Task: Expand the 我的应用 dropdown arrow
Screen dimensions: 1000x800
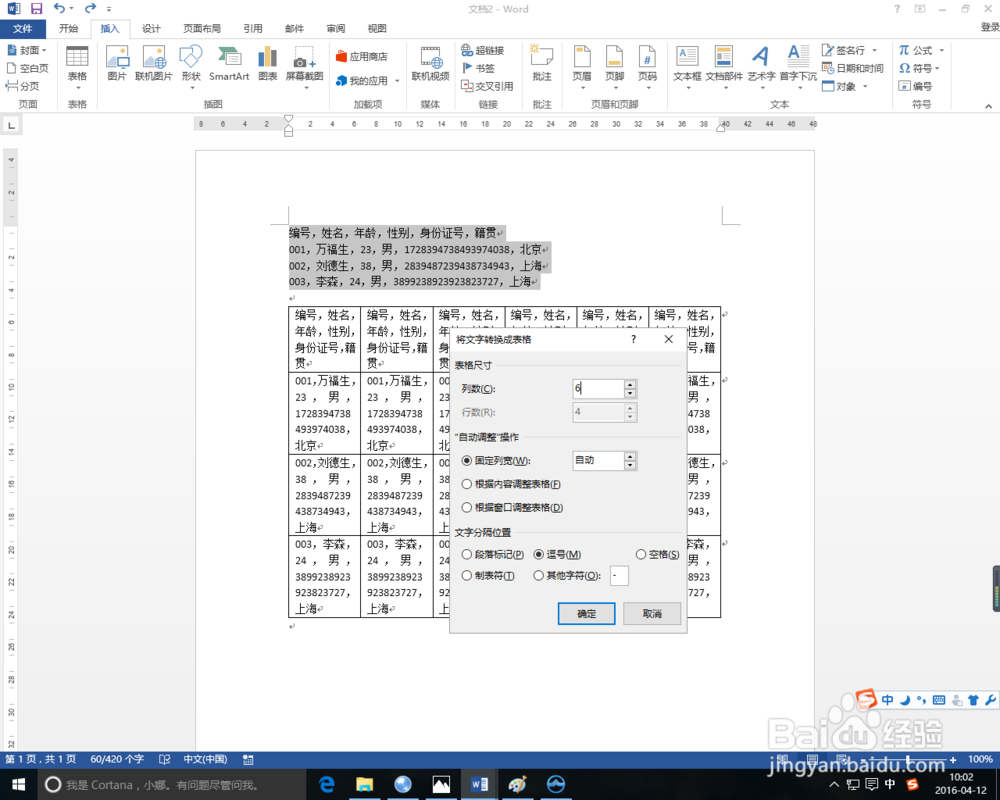Action: tap(397, 81)
